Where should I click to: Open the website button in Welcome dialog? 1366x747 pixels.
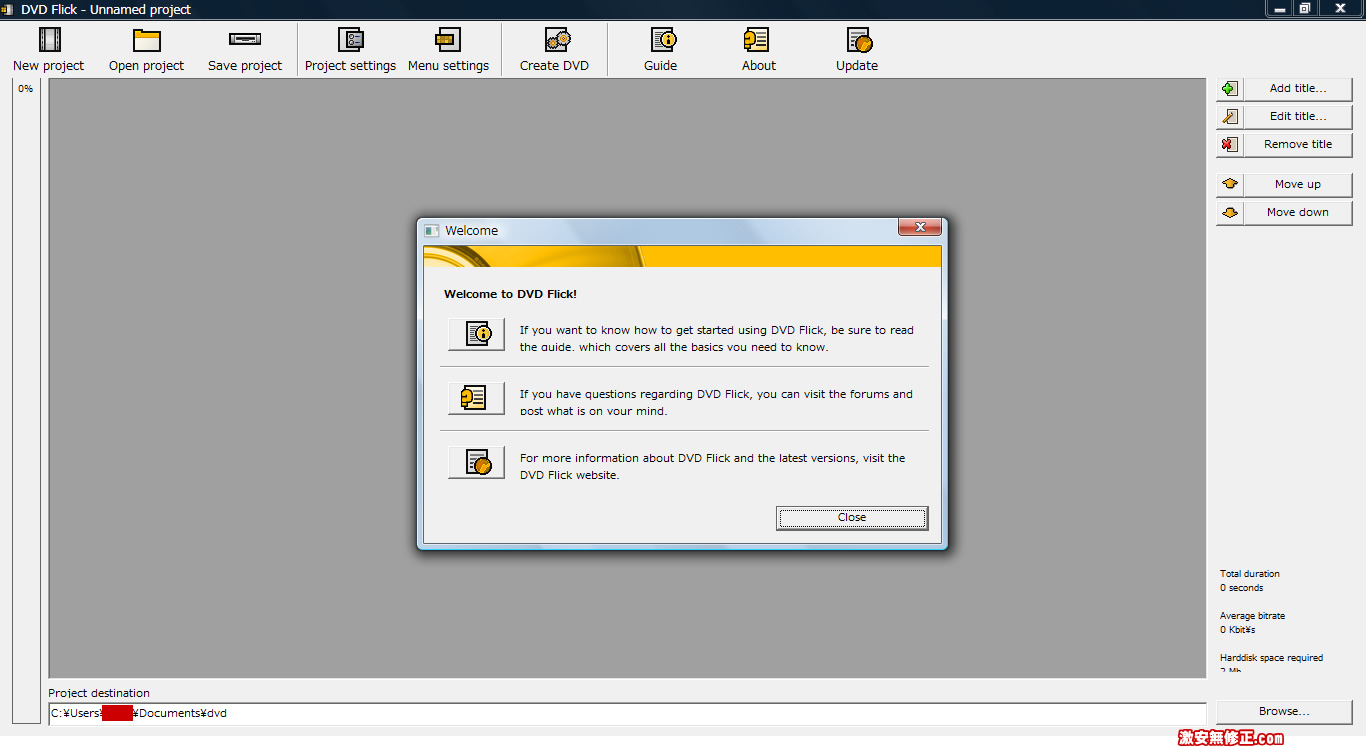[x=476, y=462]
